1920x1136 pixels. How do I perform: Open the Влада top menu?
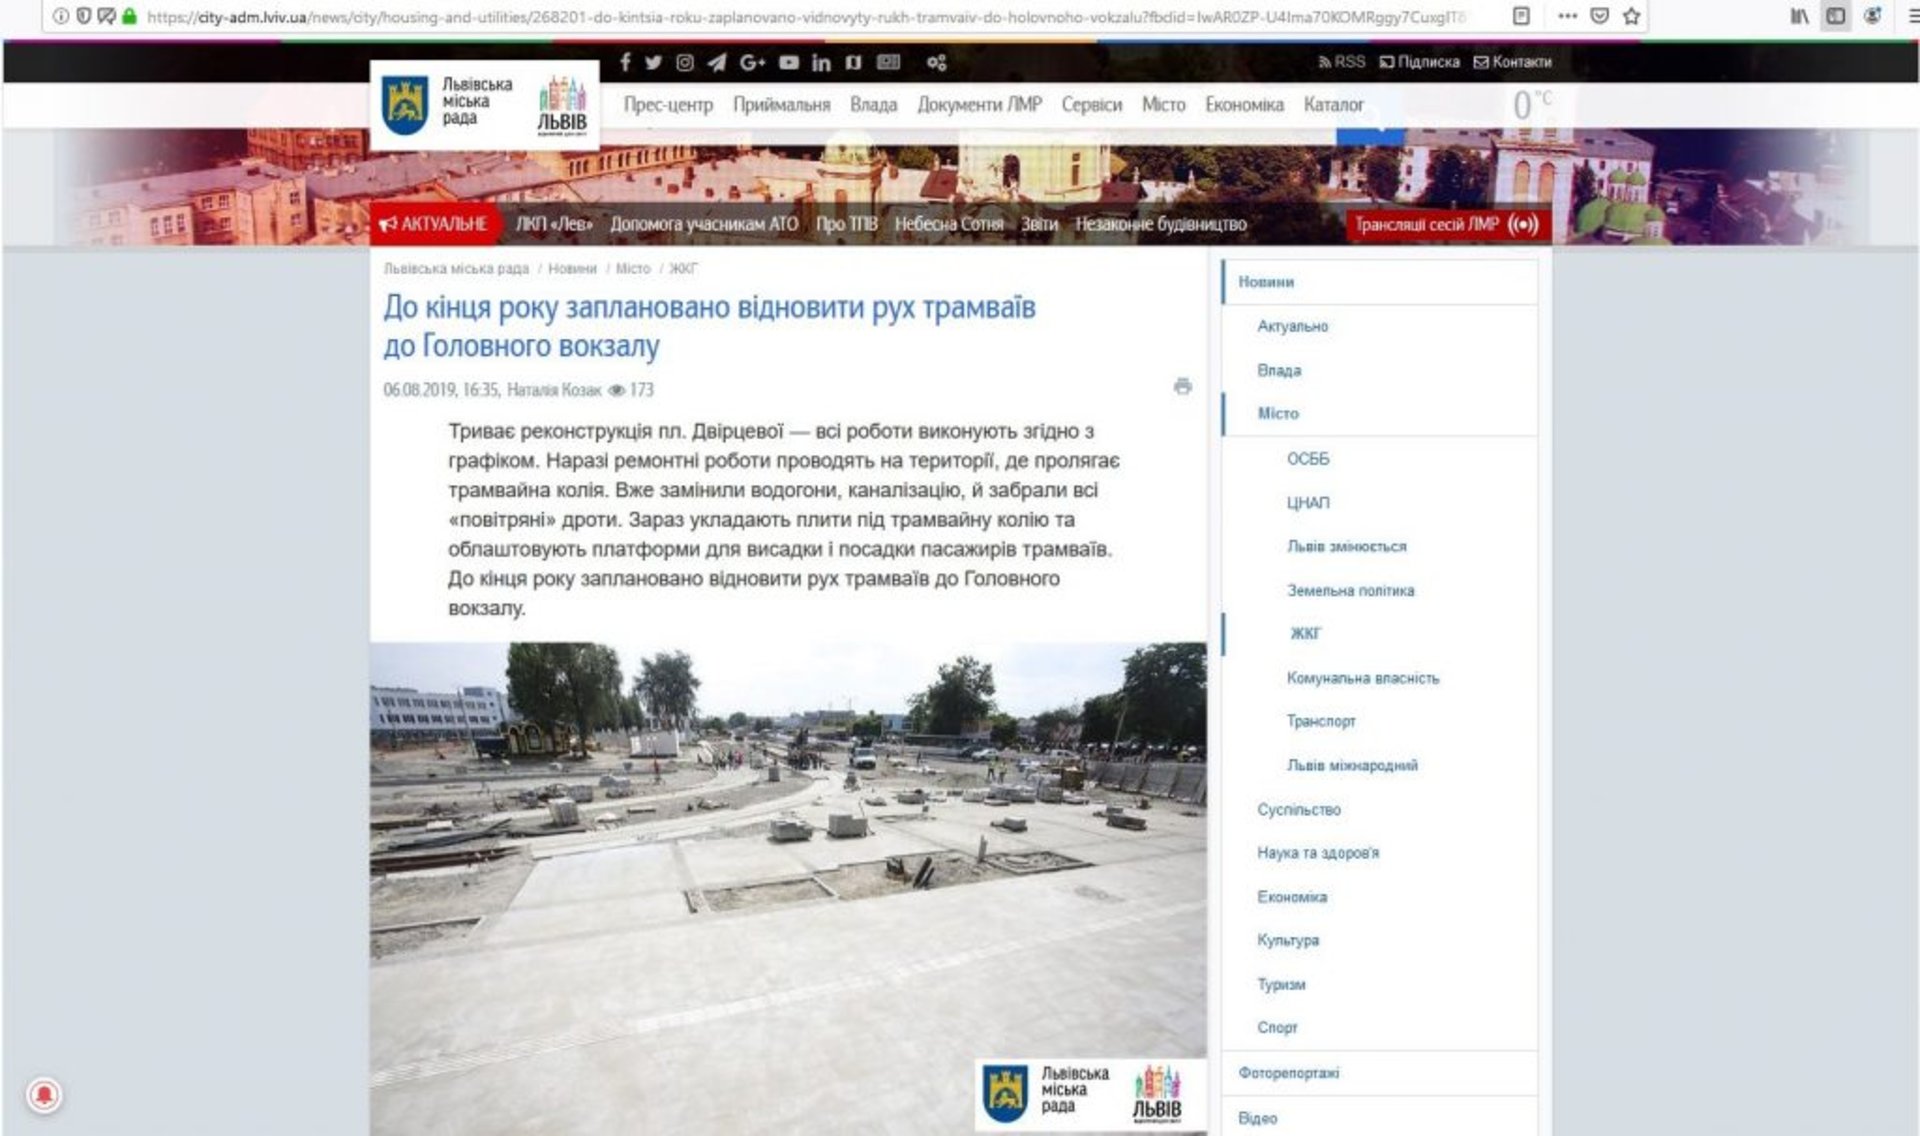coord(873,105)
